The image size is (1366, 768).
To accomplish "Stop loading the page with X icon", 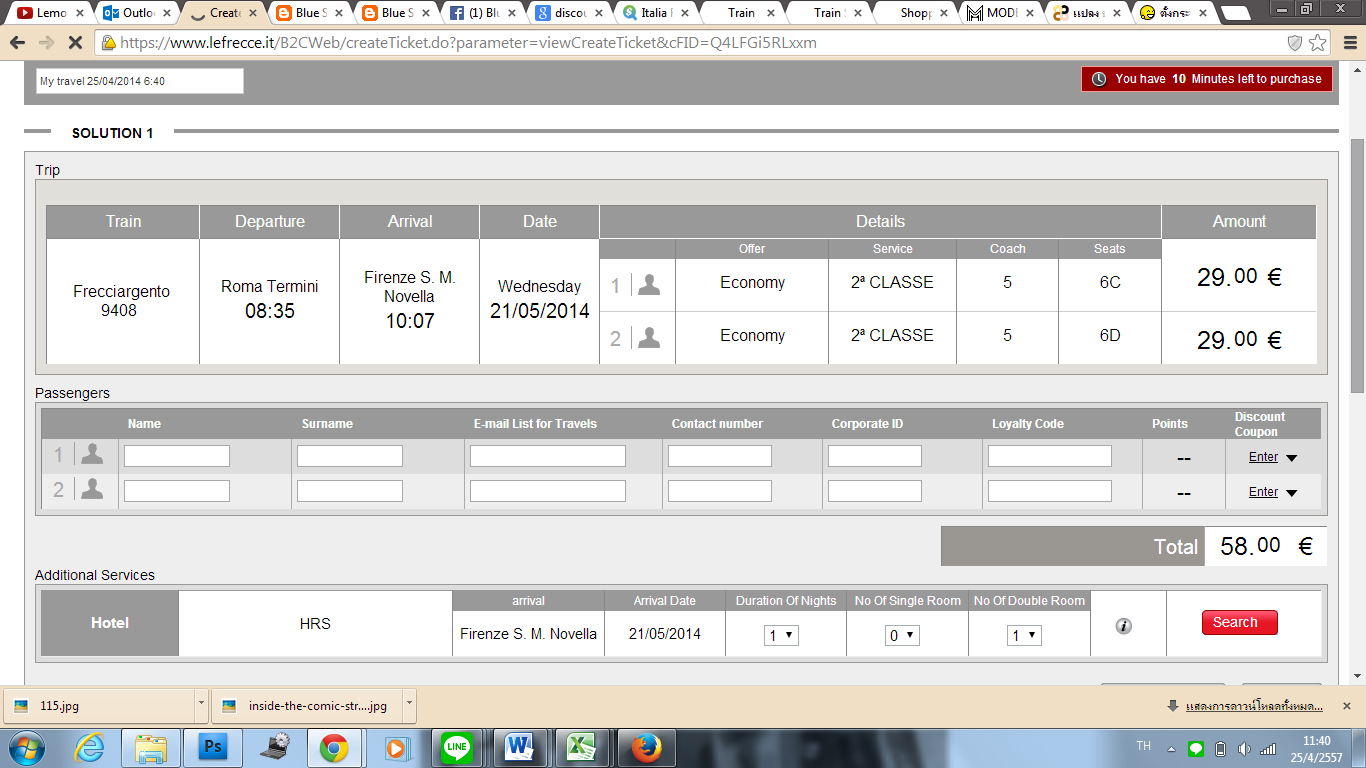I will 76,43.
